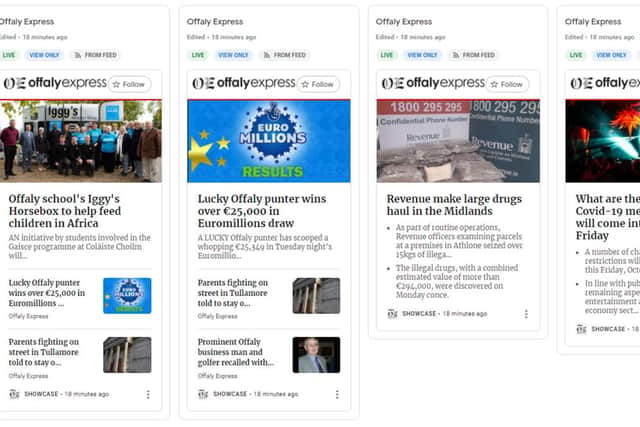The image size is (640, 427).
Task: Click Tullamore courthouse thumbnail in Euromillions card
Action: (316, 296)
